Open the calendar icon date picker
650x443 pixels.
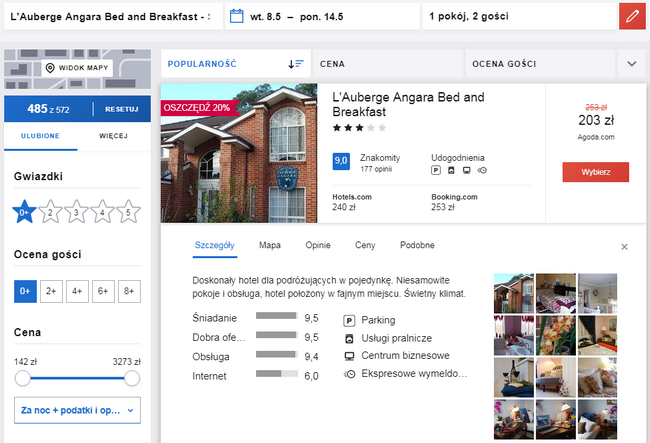click(x=237, y=17)
